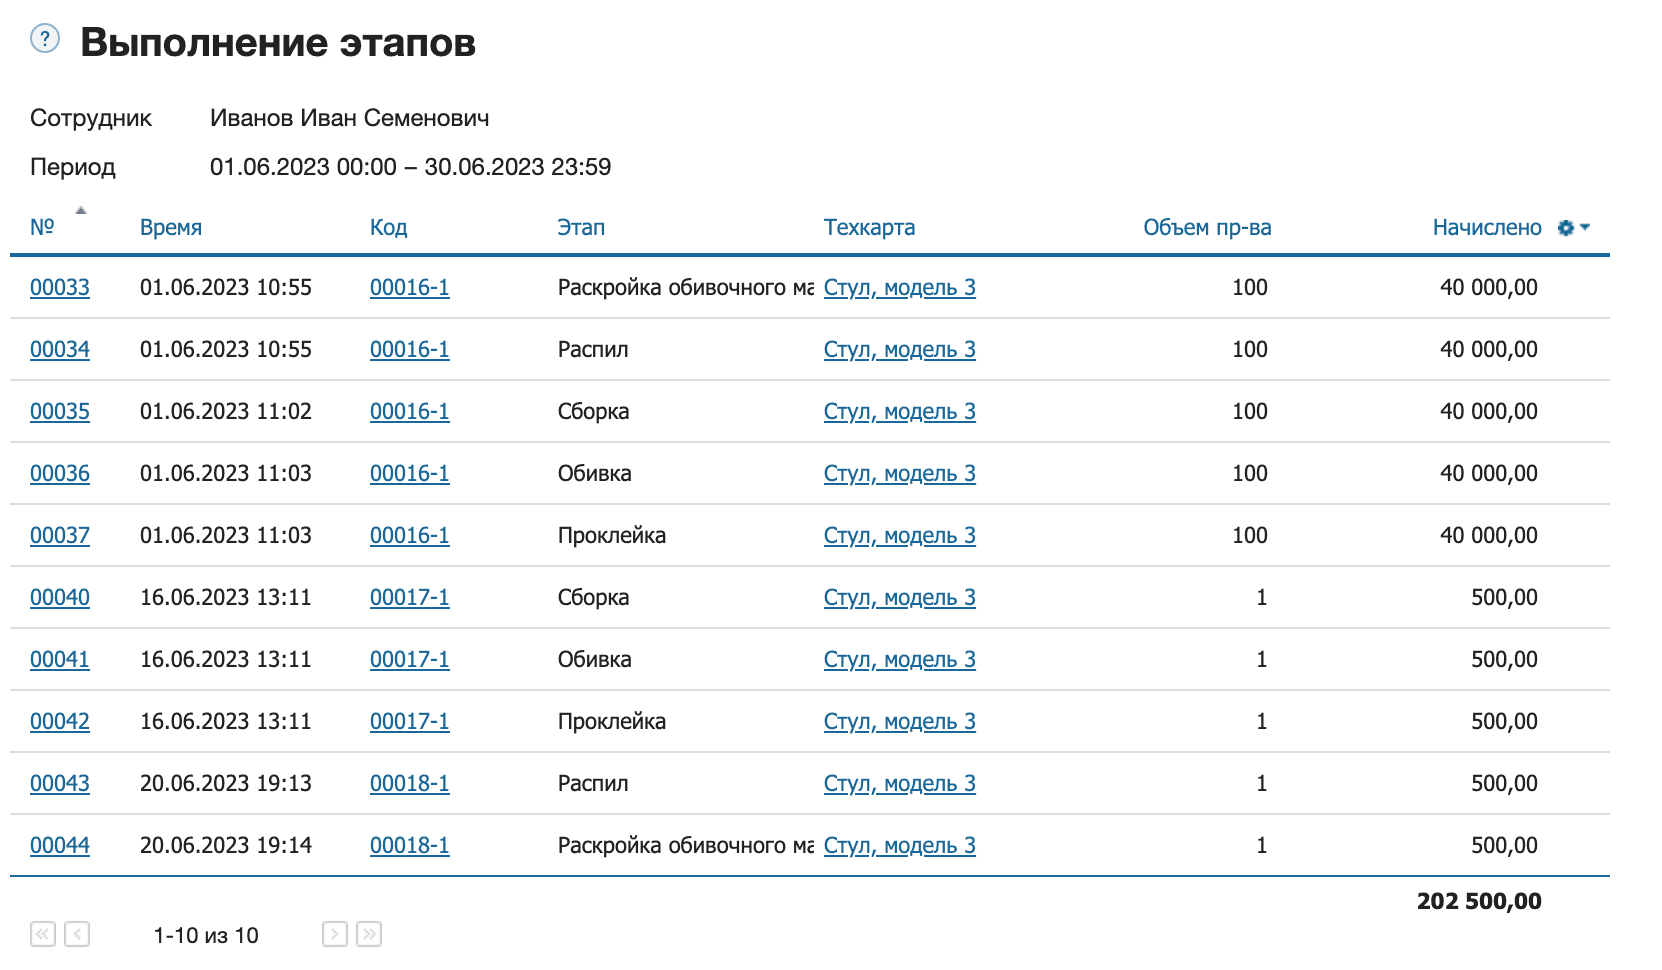Sort by Объем пр-ва column header
The image size is (1662, 970).
(1207, 227)
